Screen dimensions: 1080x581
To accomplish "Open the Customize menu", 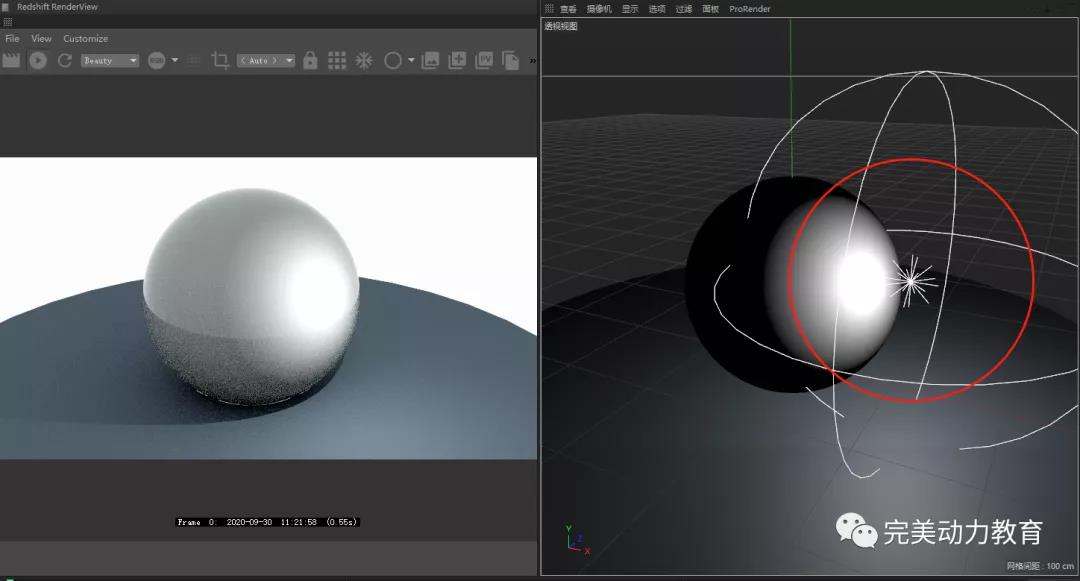I will point(86,38).
